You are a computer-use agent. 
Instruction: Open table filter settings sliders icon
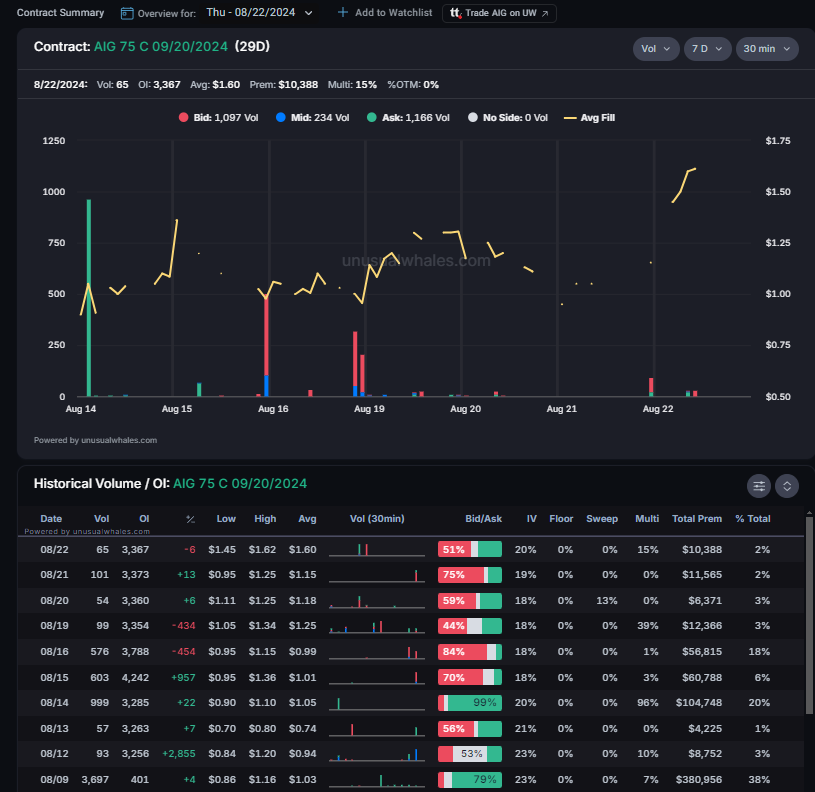(x=759, y=486)
